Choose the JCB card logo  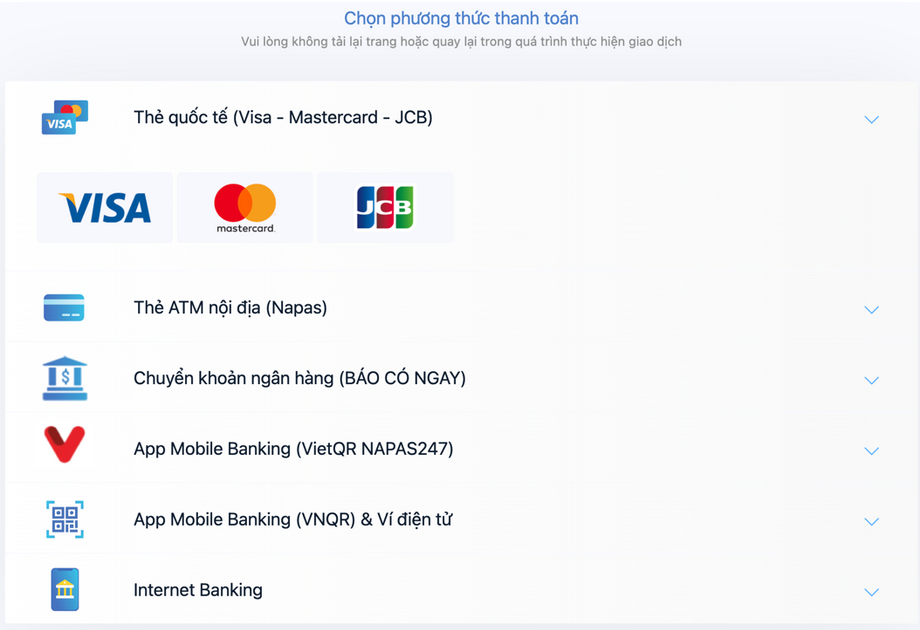[x=385, y=208]
